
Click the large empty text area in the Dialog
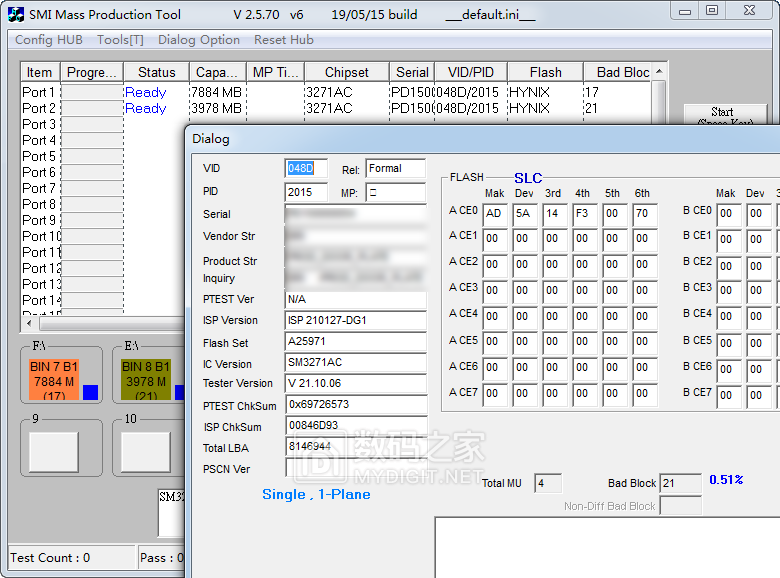(x=607, y=548)
